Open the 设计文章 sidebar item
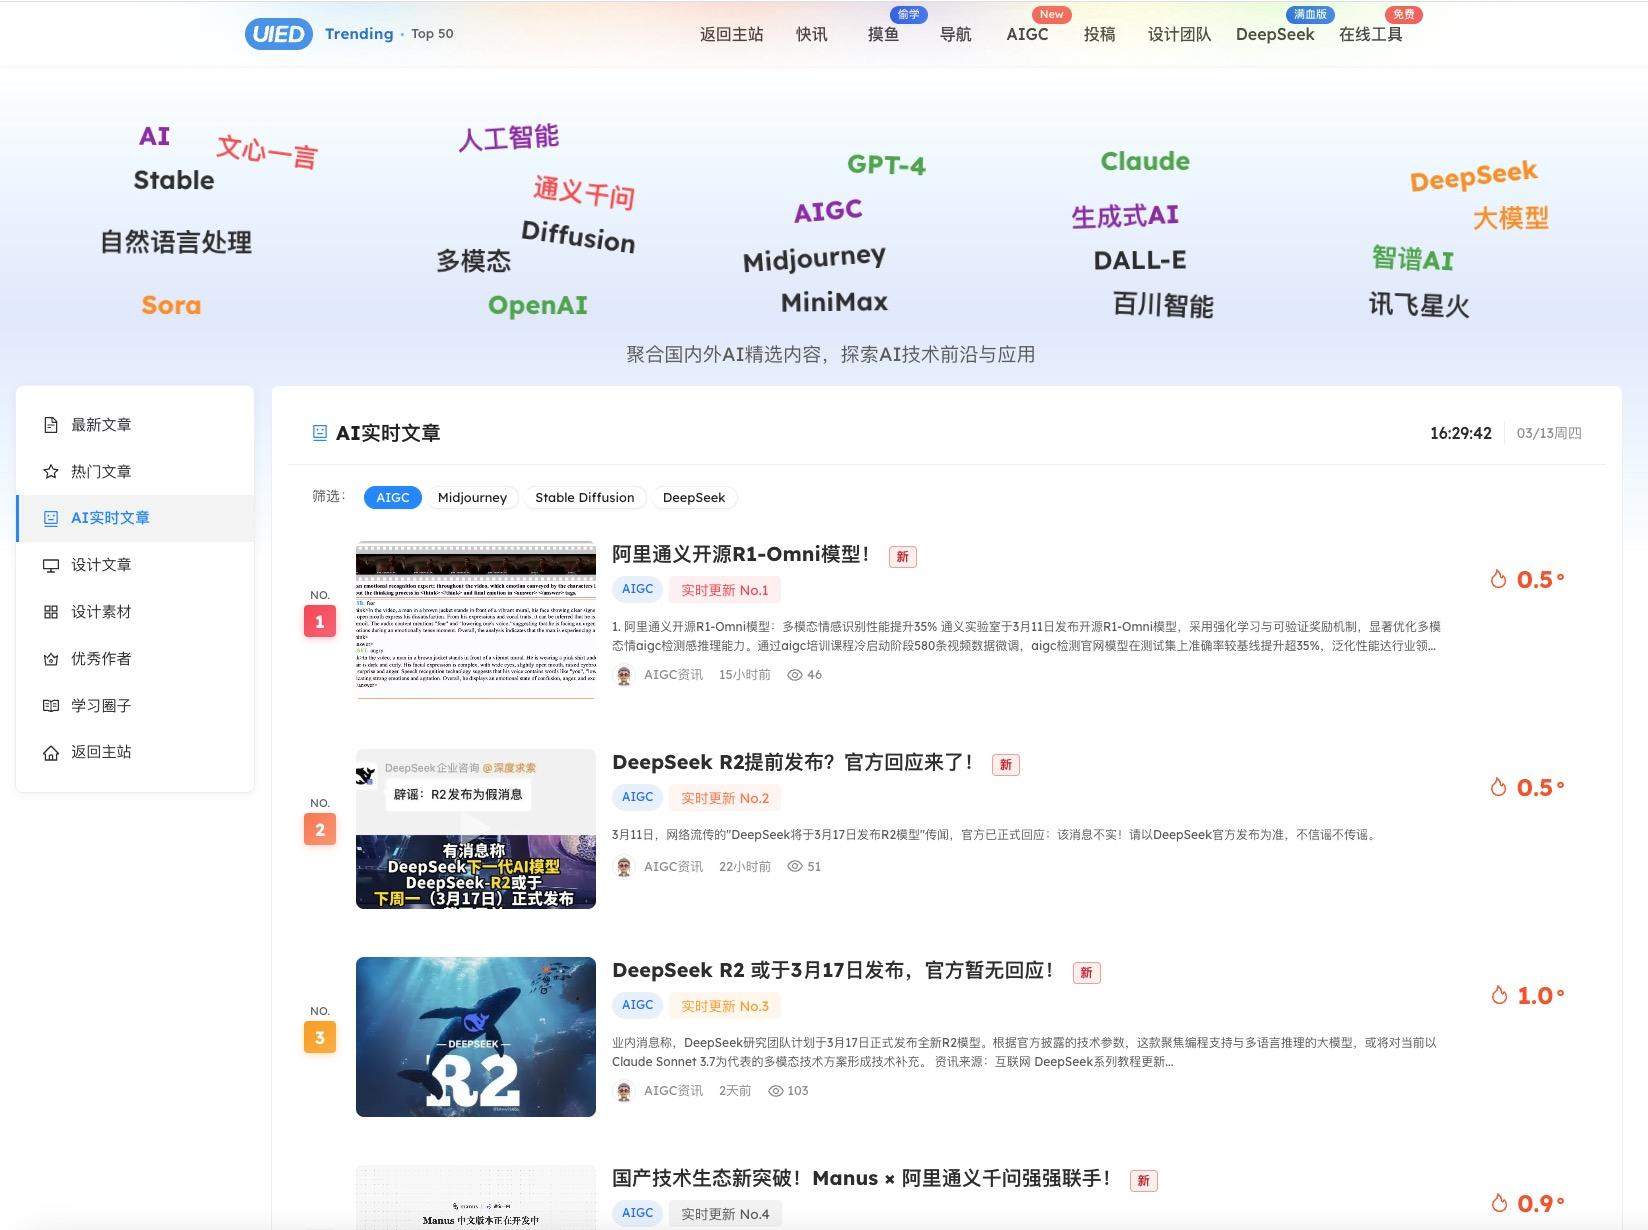1648x1230 pixels. [x=135, y=565]
